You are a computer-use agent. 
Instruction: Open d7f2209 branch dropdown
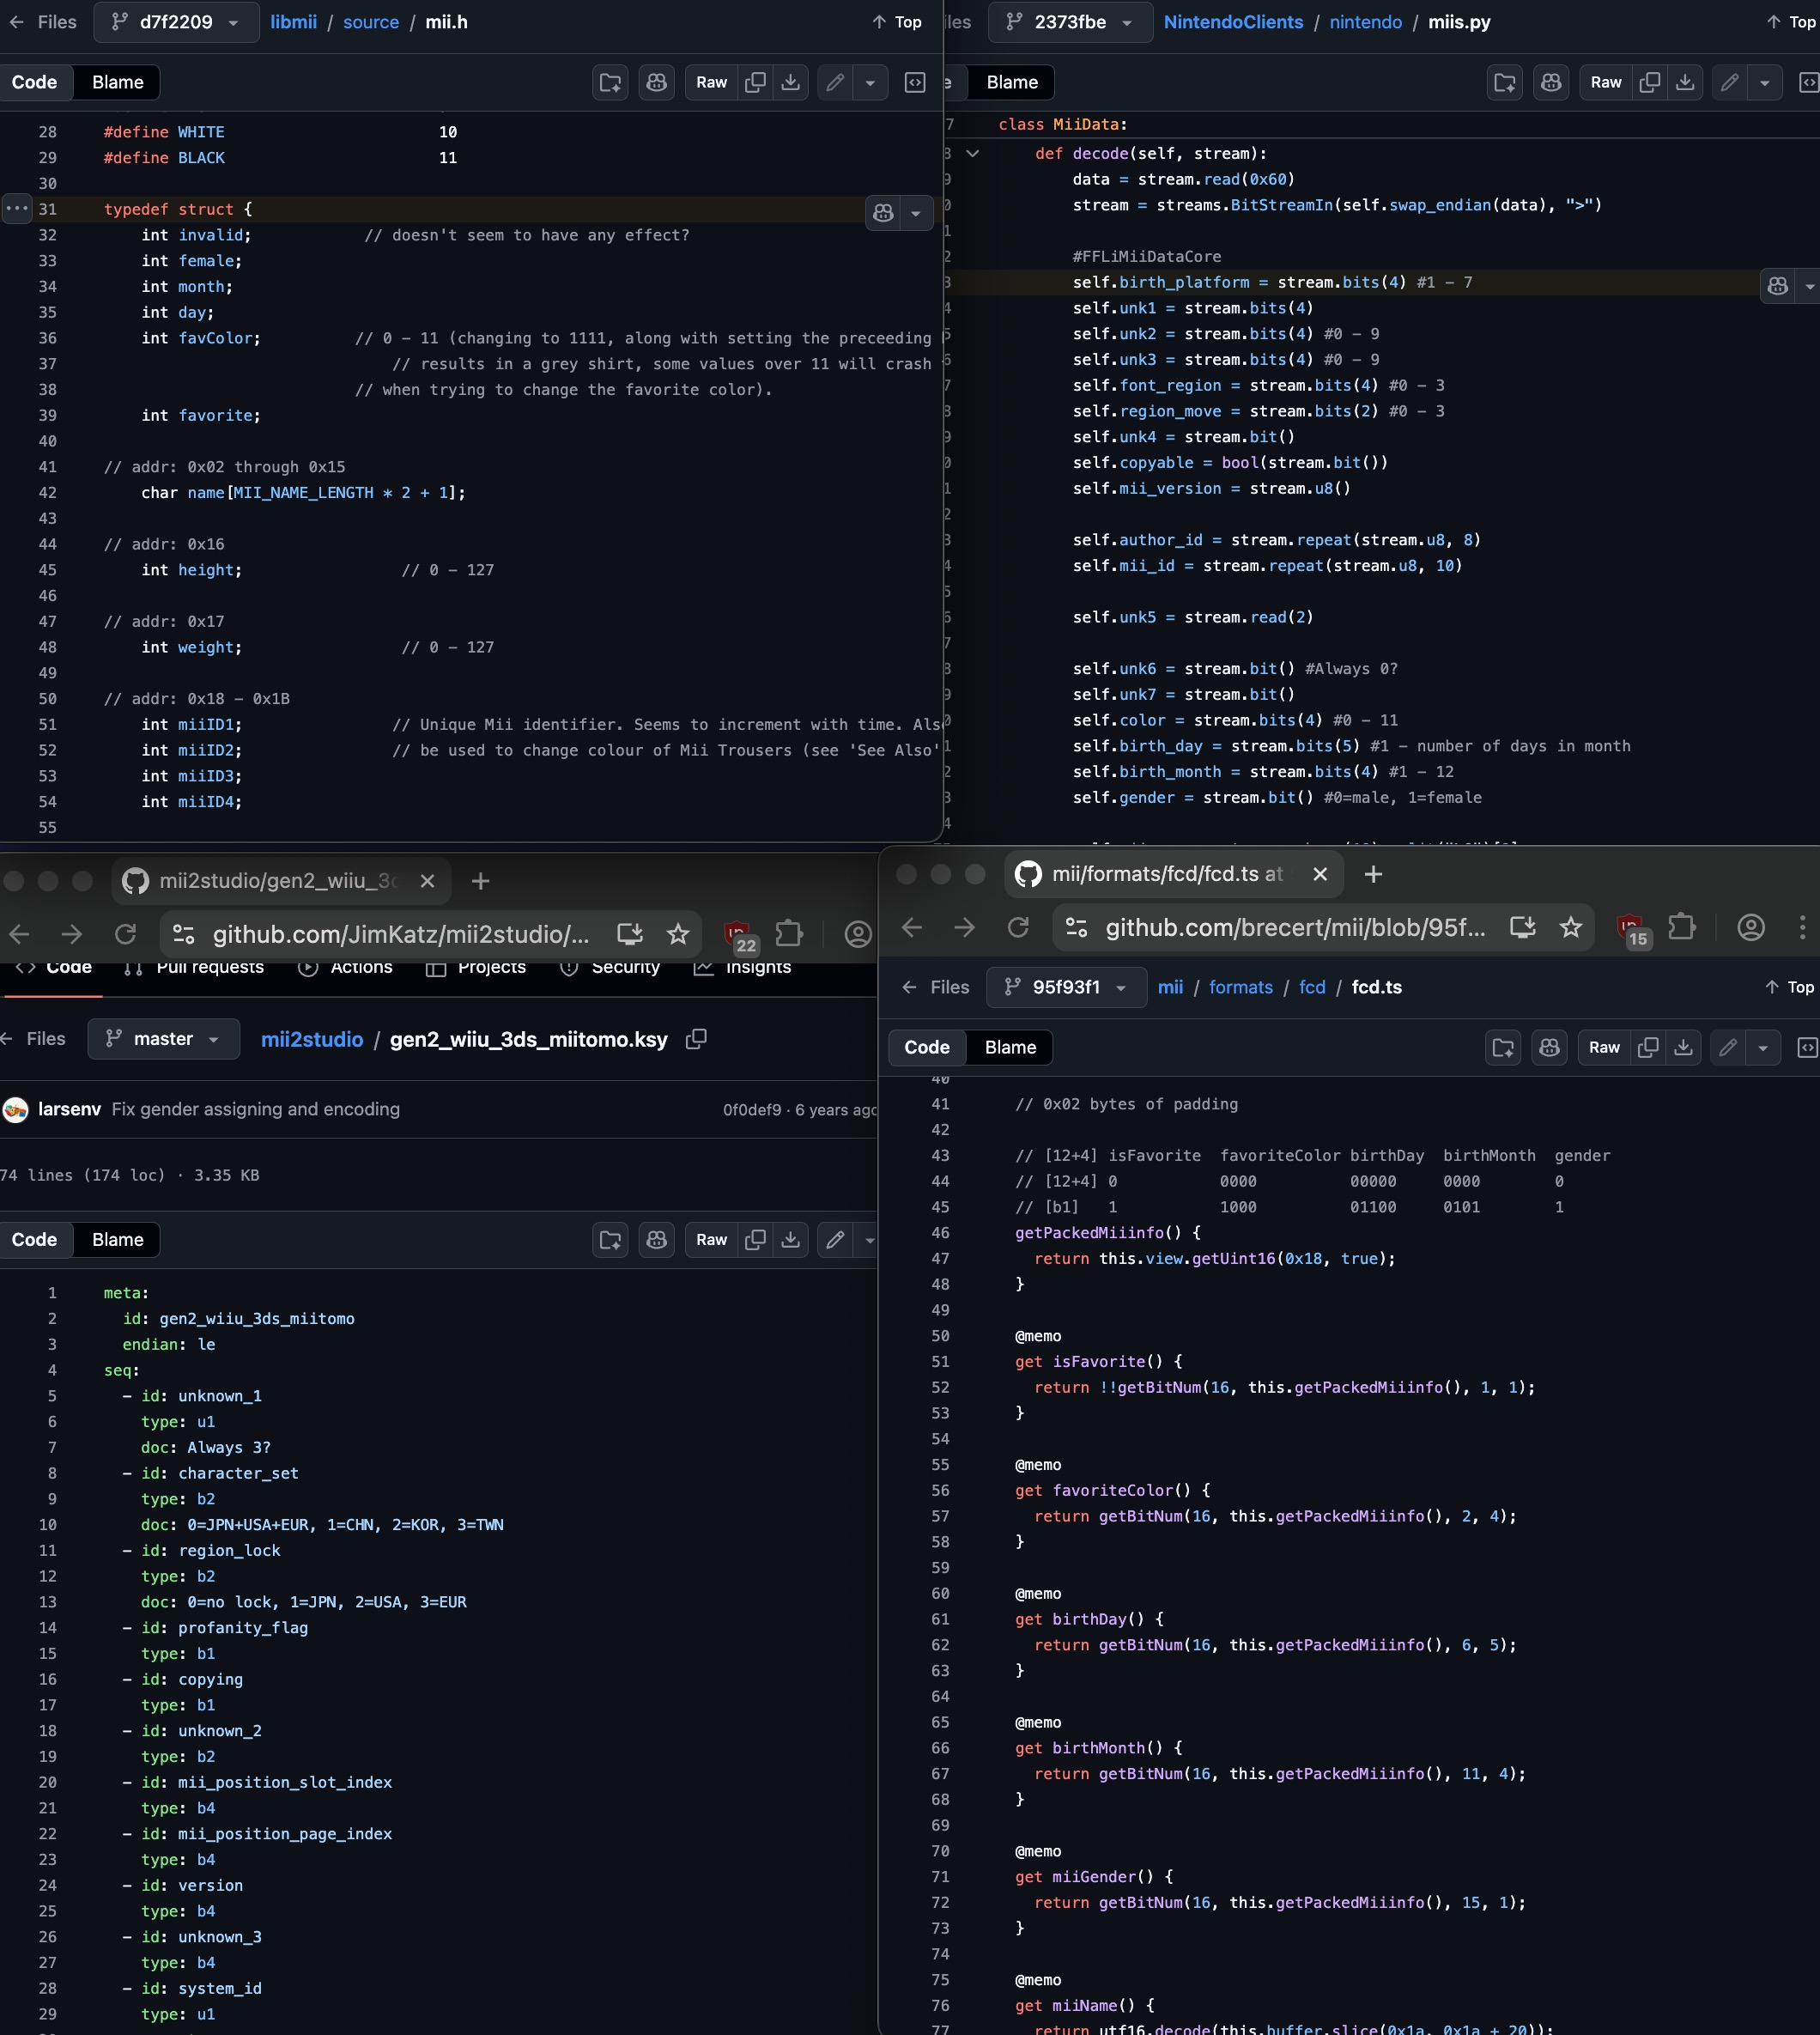(176, 22)
